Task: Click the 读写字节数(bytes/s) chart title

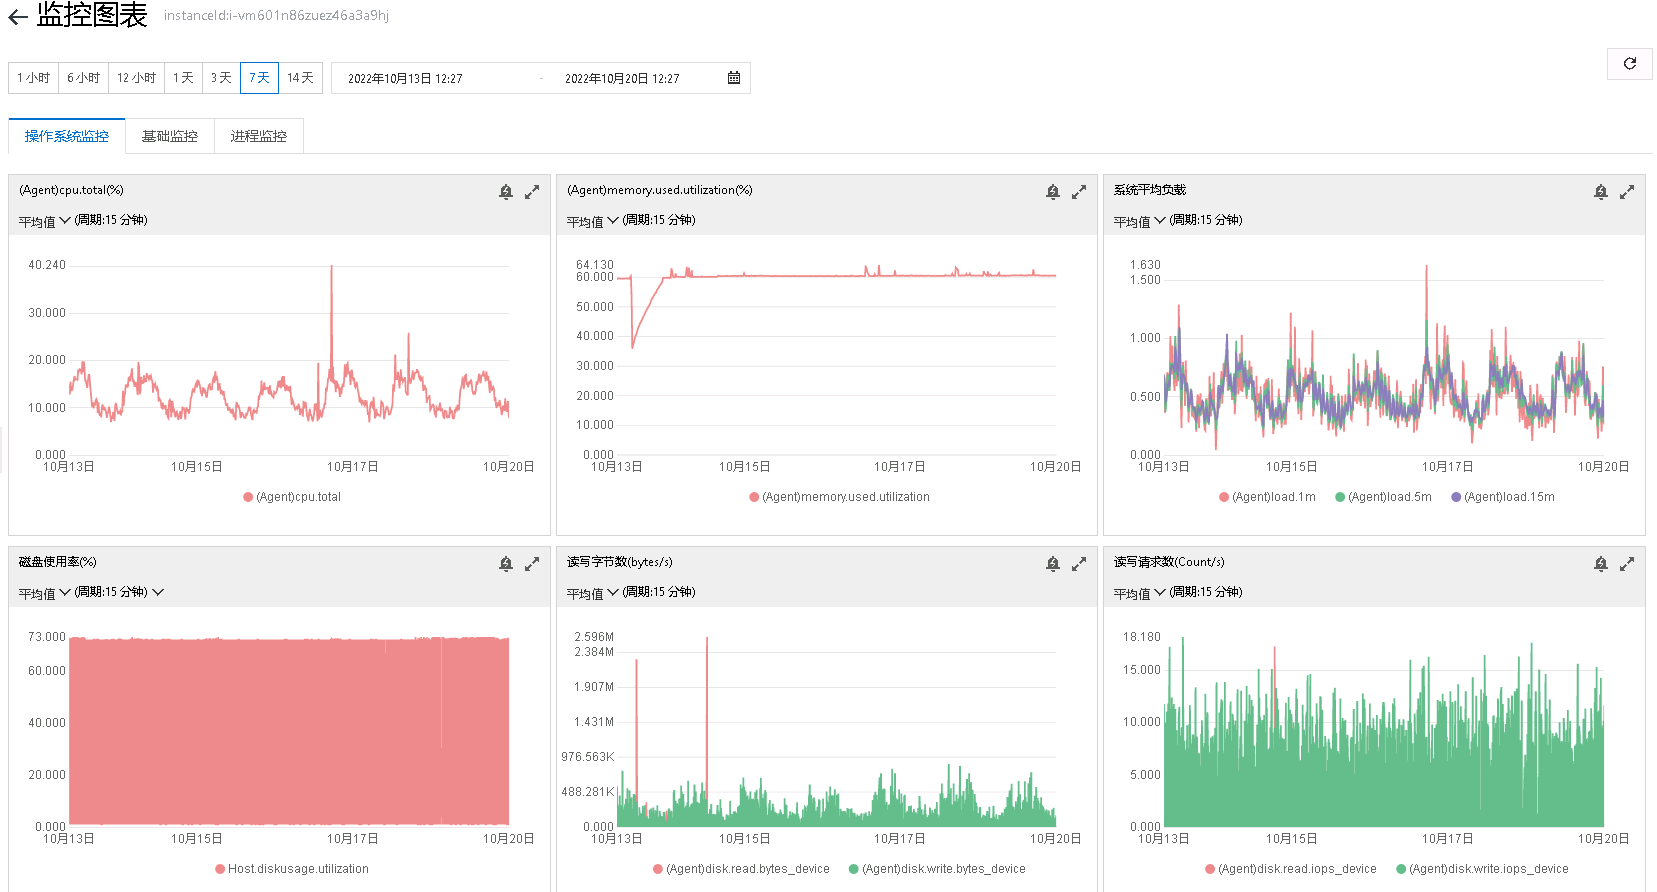Action: (x=620, y=562)
